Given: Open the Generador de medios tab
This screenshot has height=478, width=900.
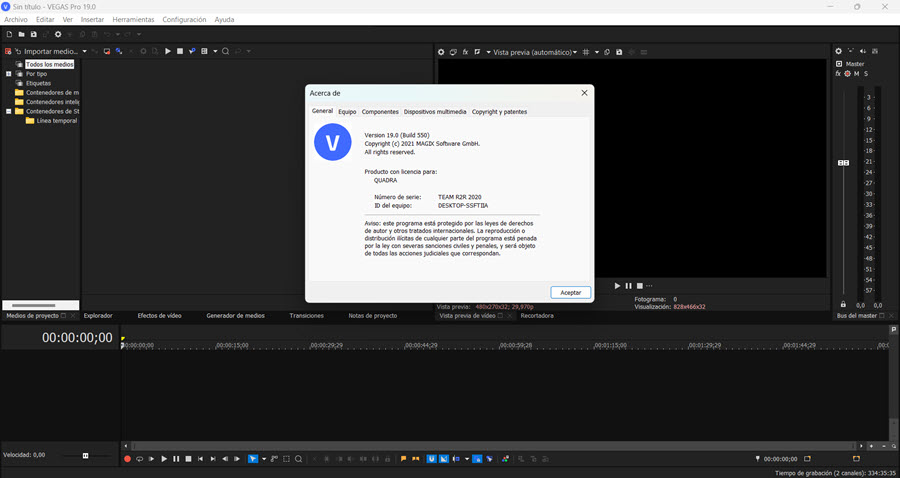Looking at the screenshot, I should pos(235,316).
